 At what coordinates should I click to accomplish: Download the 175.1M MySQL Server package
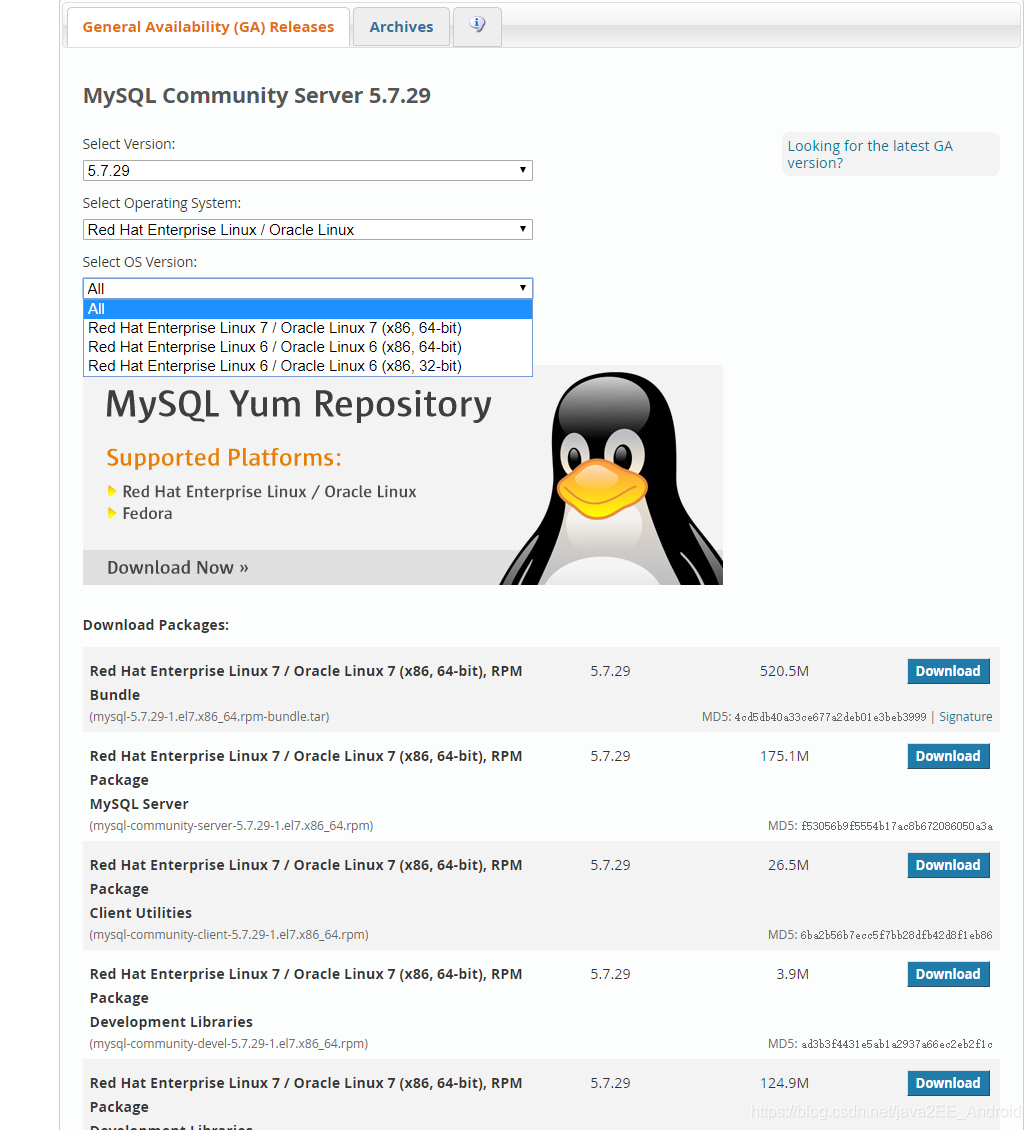pyautogui.click(x=948, y=756)
